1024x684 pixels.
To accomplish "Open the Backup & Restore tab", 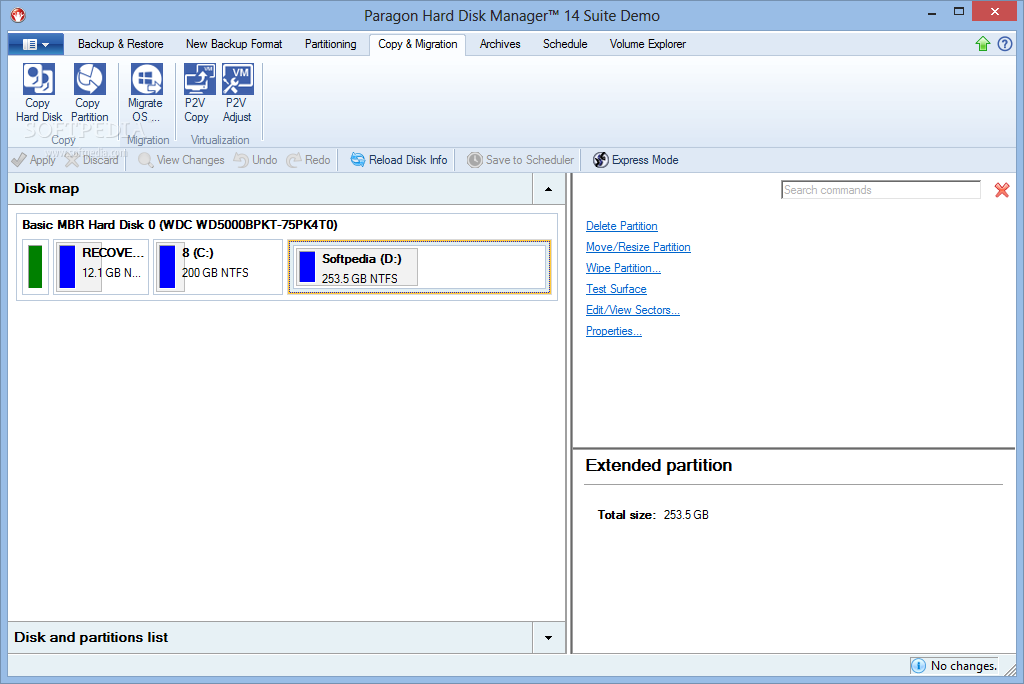I will tap(121, 44).
